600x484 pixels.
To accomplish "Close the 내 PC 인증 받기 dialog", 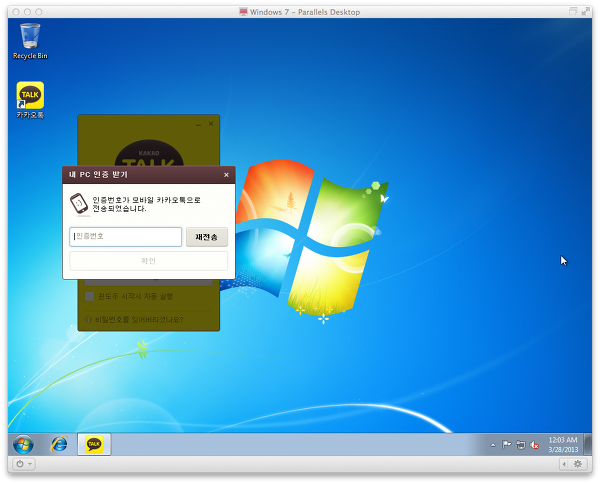I will [226, 175].
